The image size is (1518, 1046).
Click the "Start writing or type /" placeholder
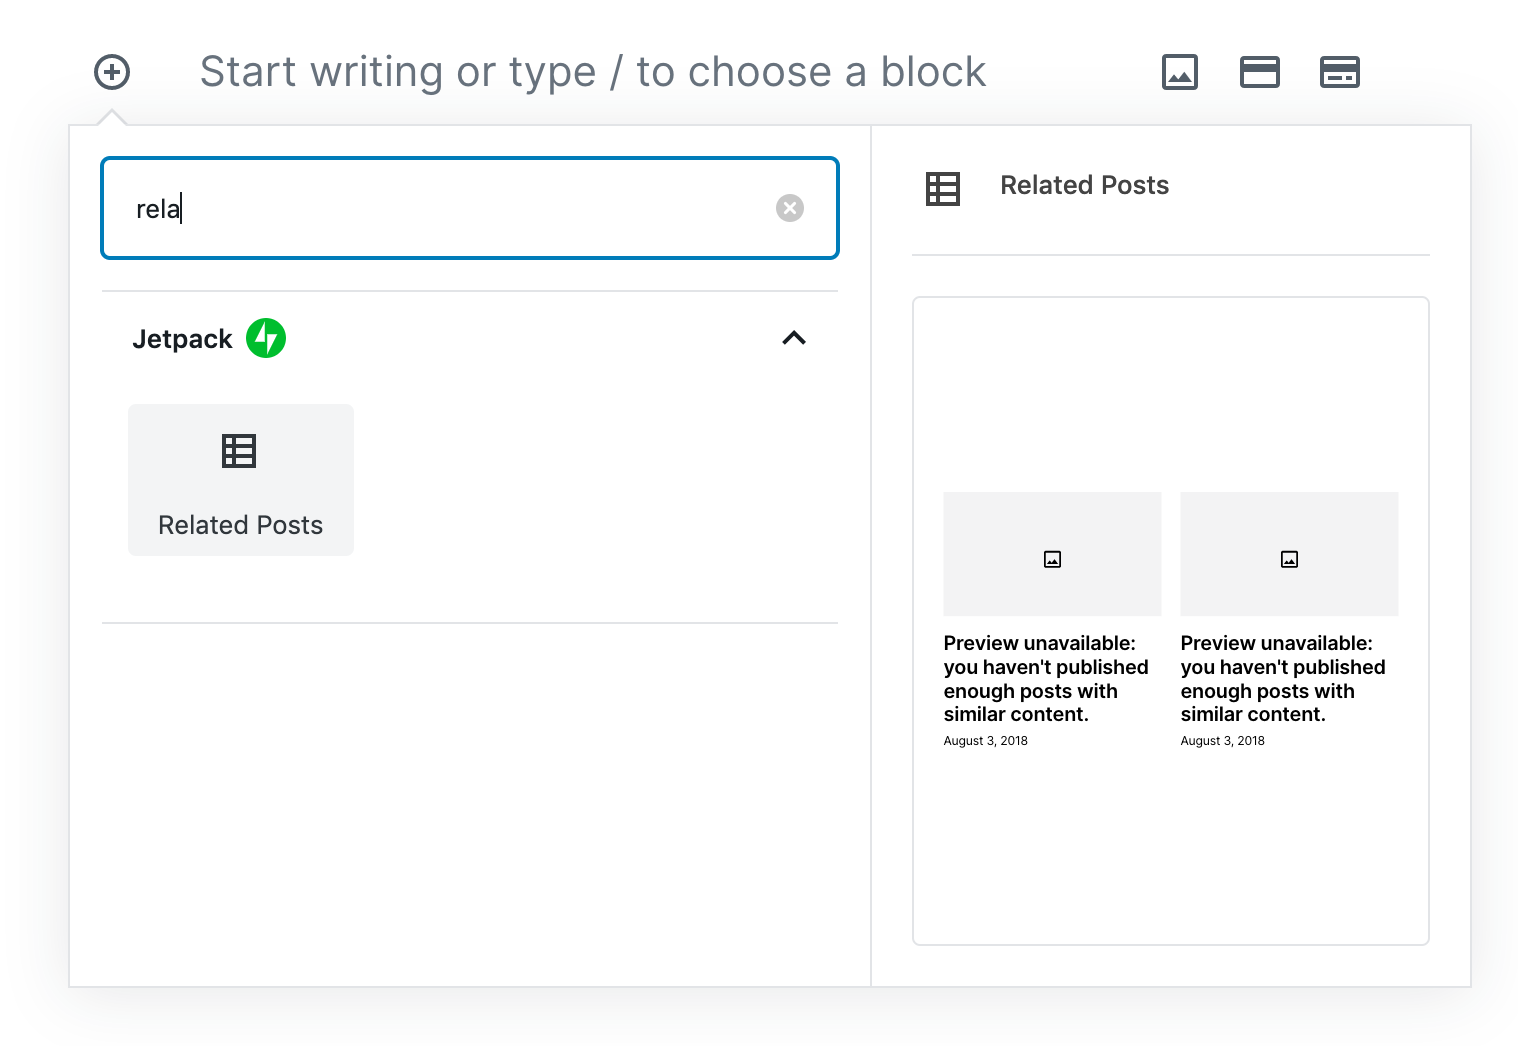592,72
